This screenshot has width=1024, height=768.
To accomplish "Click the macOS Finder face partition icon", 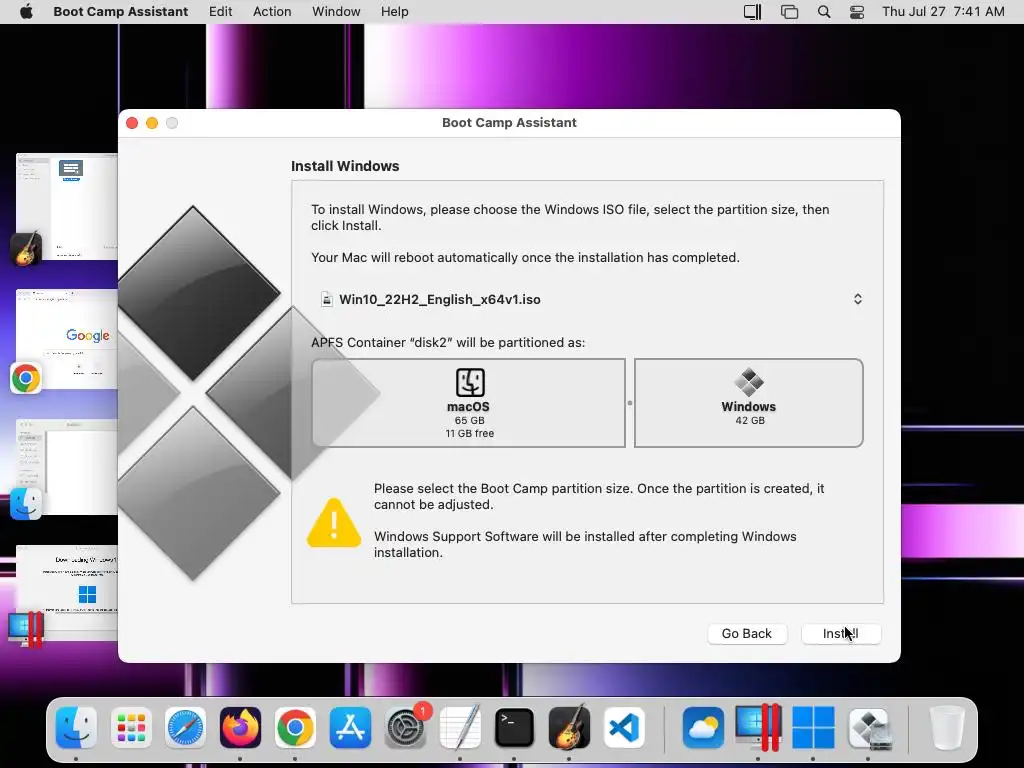I will [x=470, y=382].
